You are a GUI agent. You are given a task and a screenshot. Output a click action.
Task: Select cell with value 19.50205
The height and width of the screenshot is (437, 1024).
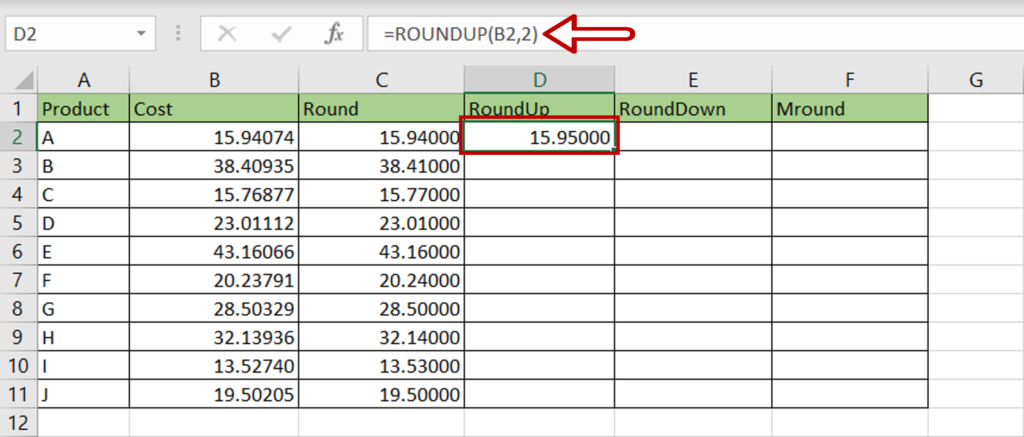[214, 395]
